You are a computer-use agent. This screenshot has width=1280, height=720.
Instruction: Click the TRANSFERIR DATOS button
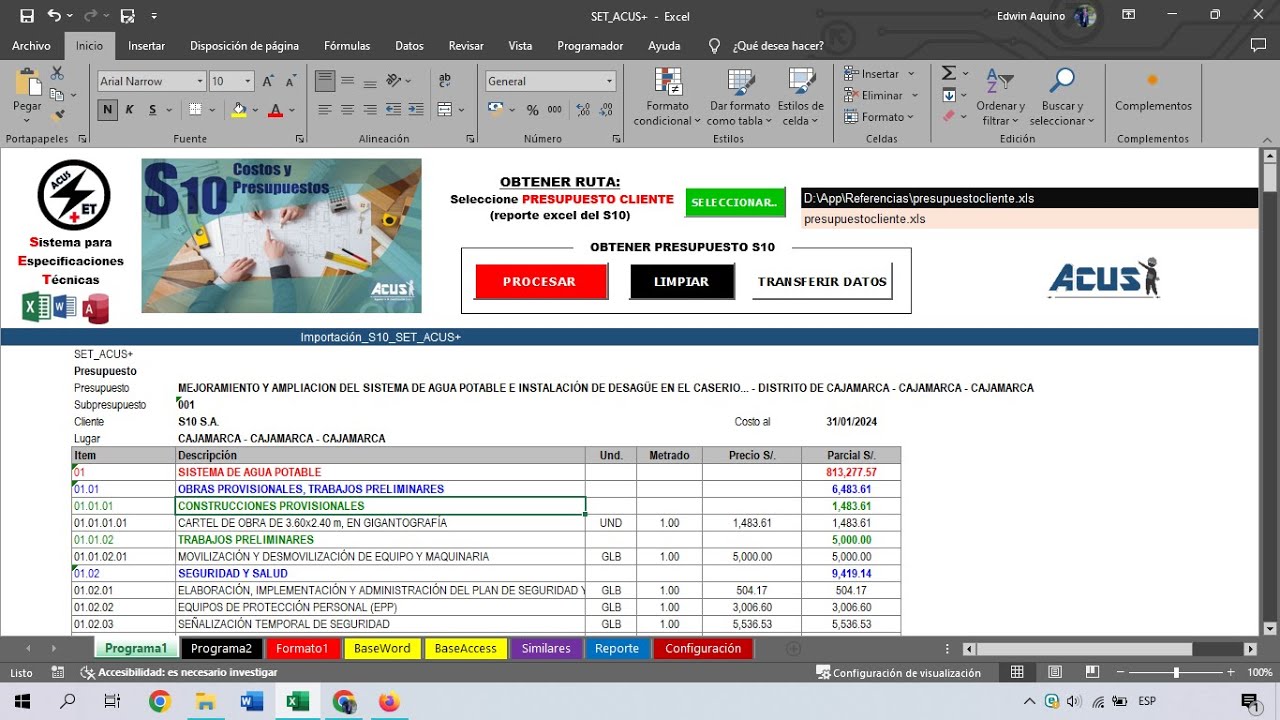coord(822,282)
